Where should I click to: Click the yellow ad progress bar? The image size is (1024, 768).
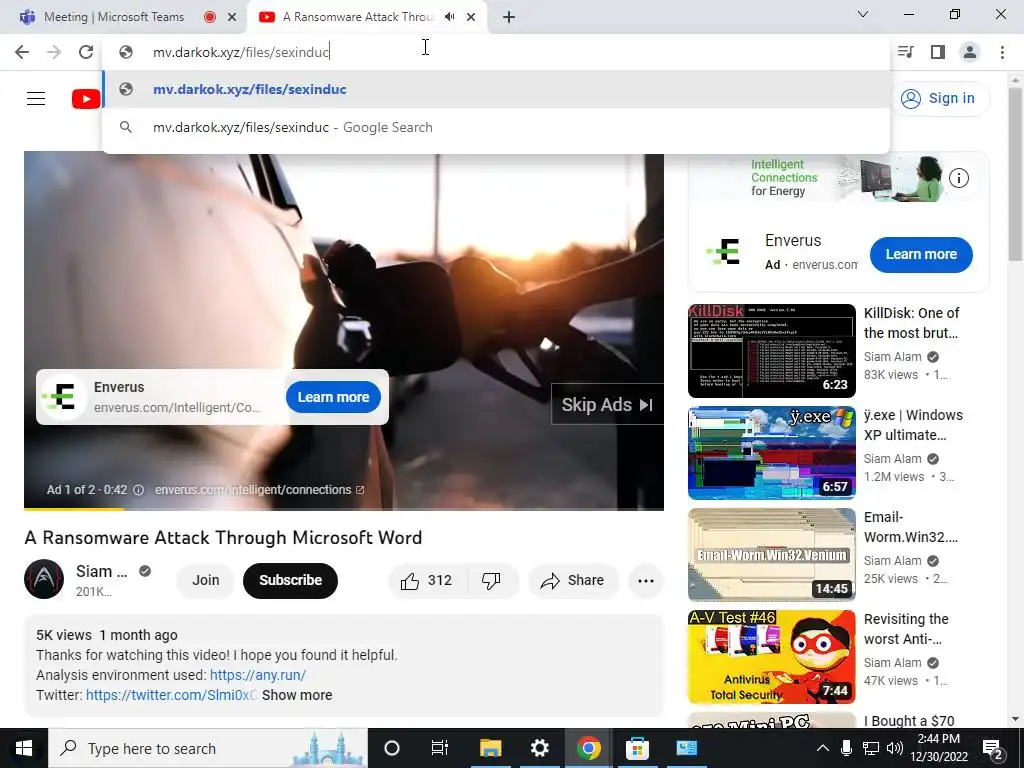74,508
